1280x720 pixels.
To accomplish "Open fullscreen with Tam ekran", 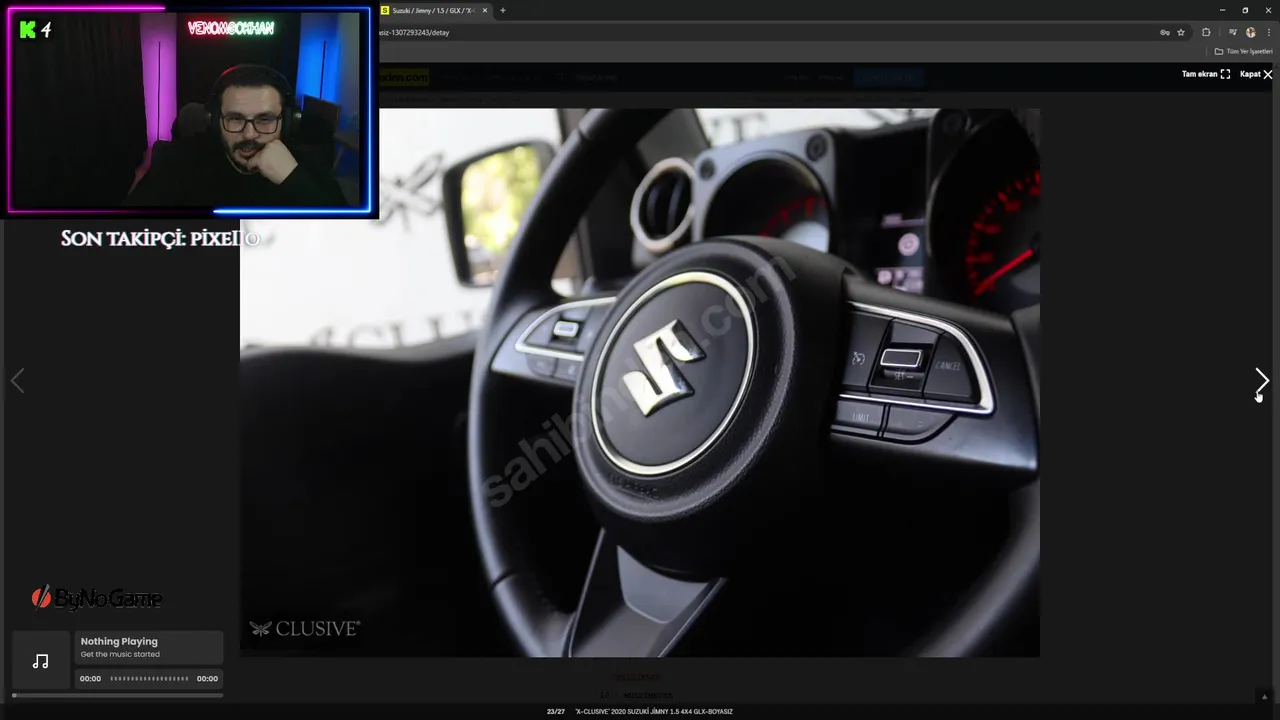I will tap(1206, 74).
